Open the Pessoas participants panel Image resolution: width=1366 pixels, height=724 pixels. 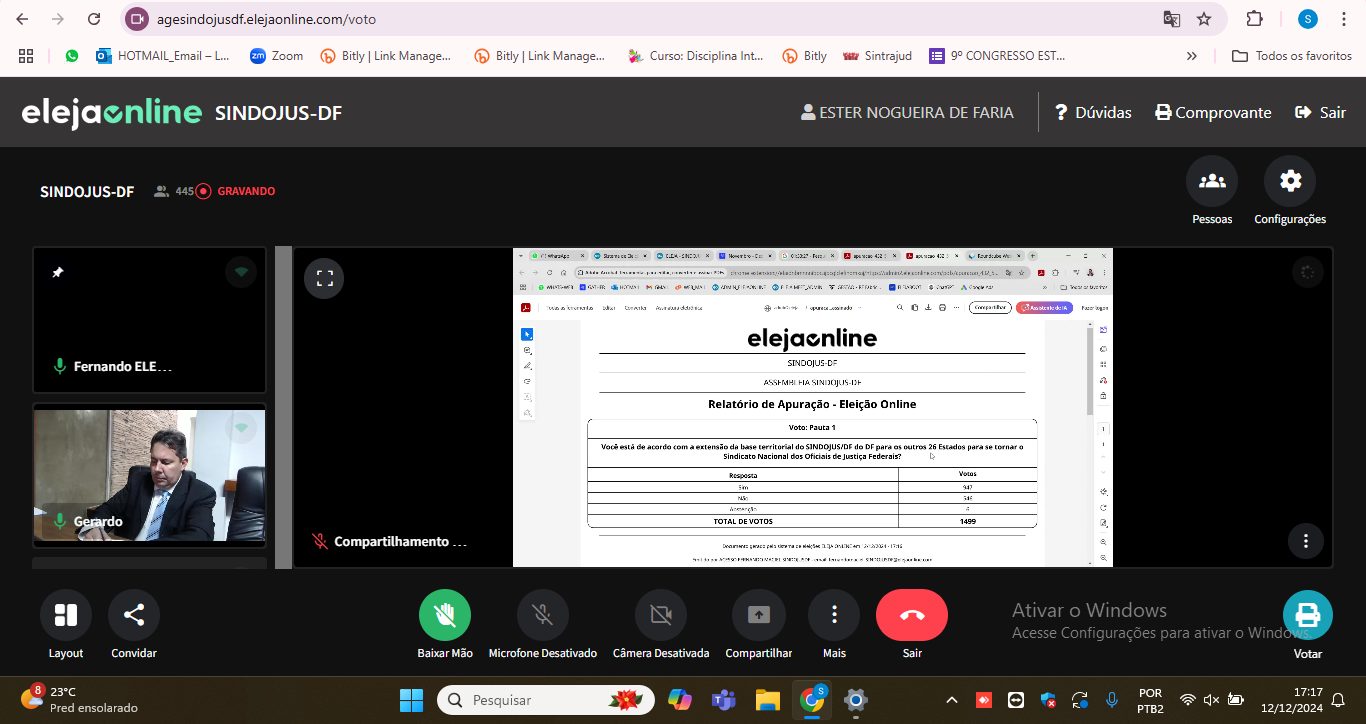[x=1211, y=182]
